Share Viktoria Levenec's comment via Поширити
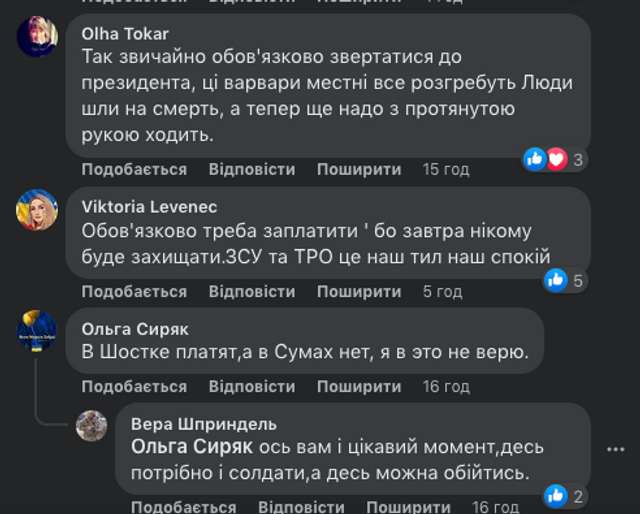 click(359, 292)
